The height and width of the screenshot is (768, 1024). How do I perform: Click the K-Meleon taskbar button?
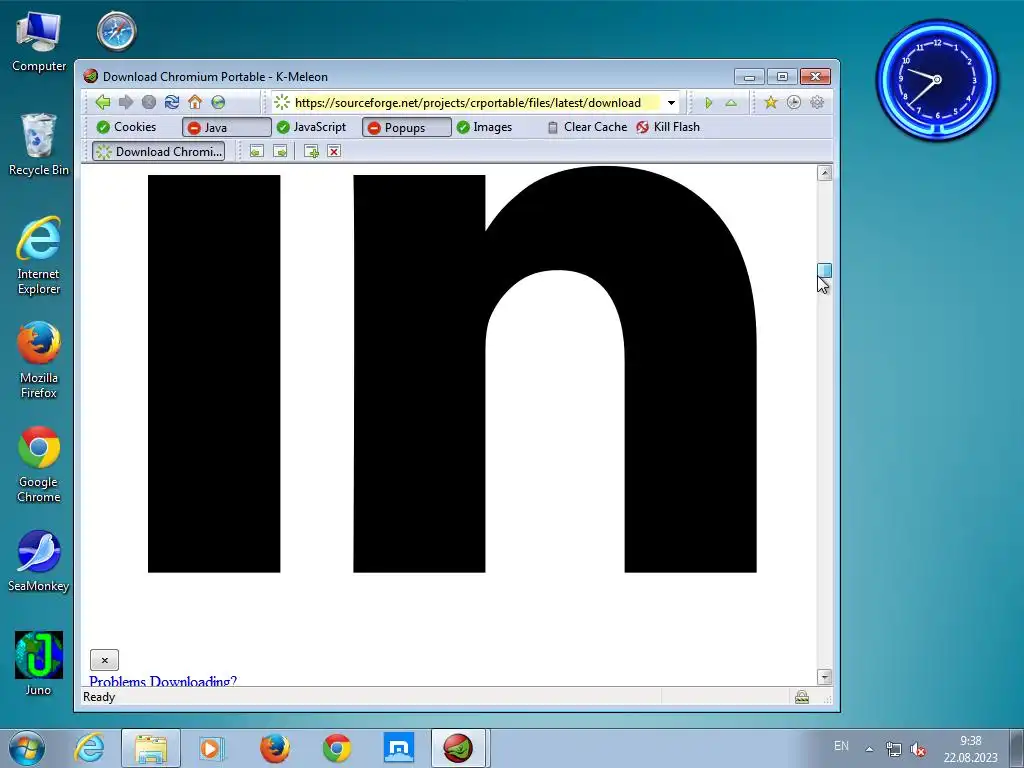pyautogui.click(x=458, y=748)
